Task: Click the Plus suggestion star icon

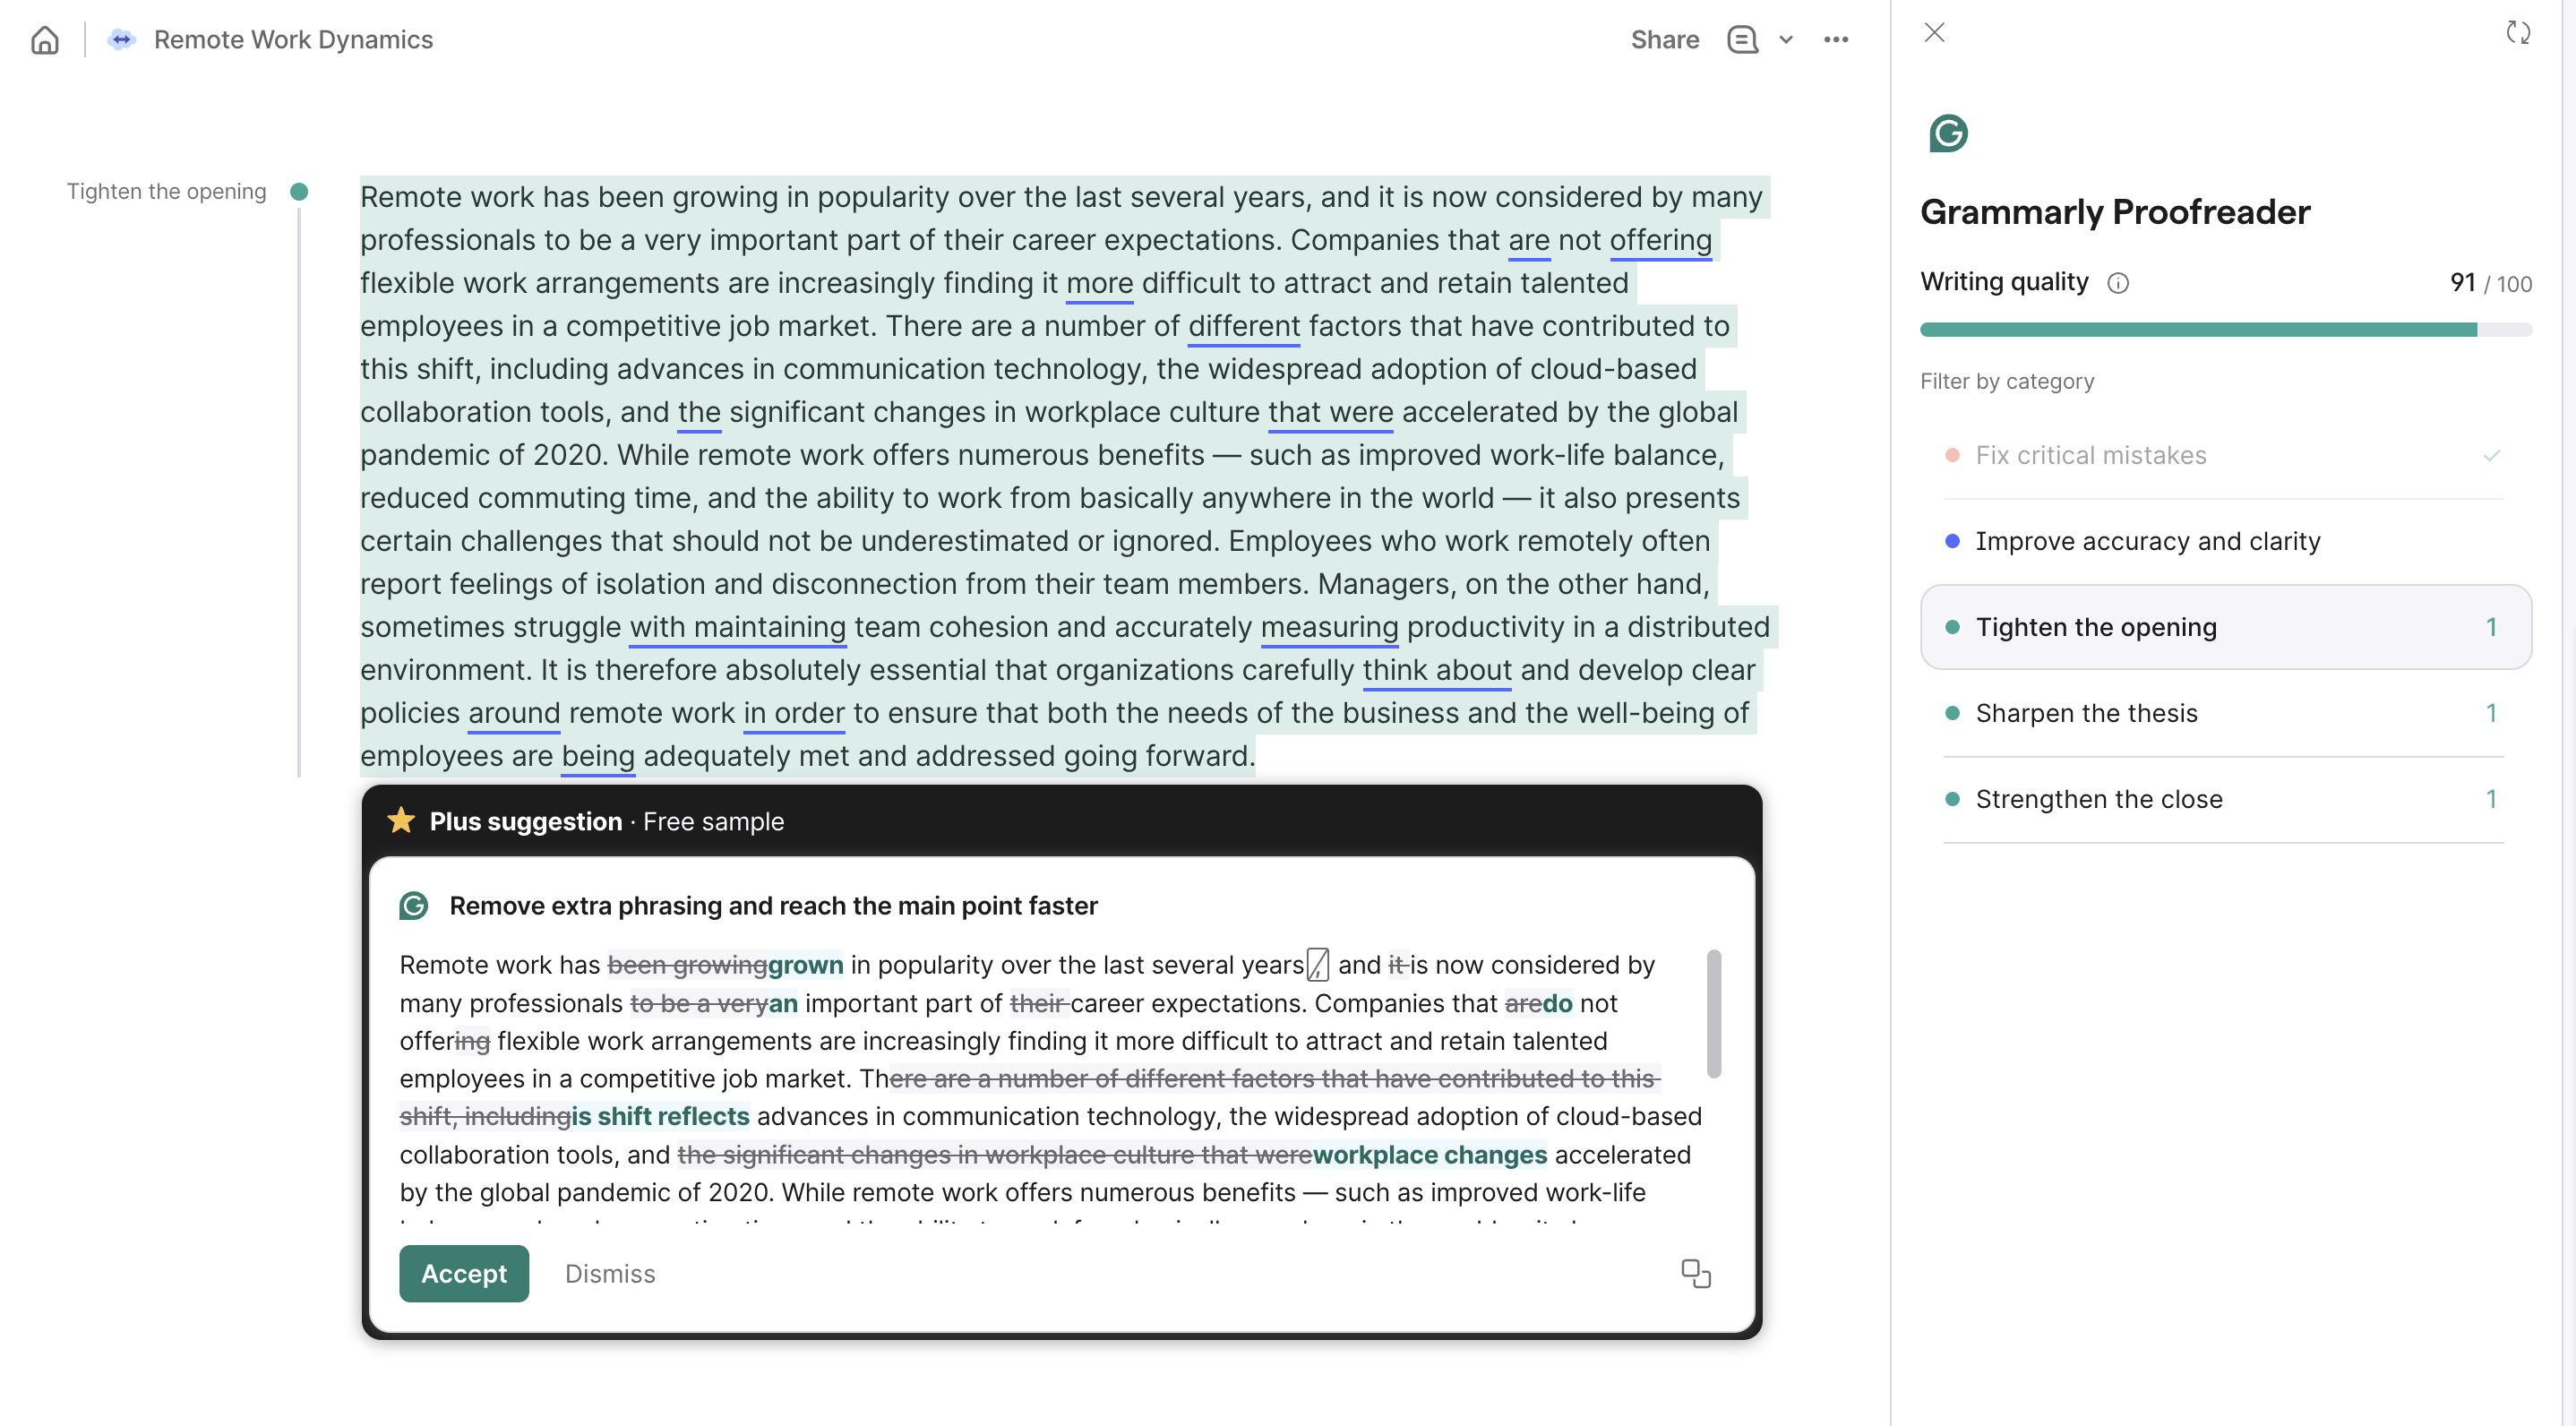Action: (x=401, y=820)
